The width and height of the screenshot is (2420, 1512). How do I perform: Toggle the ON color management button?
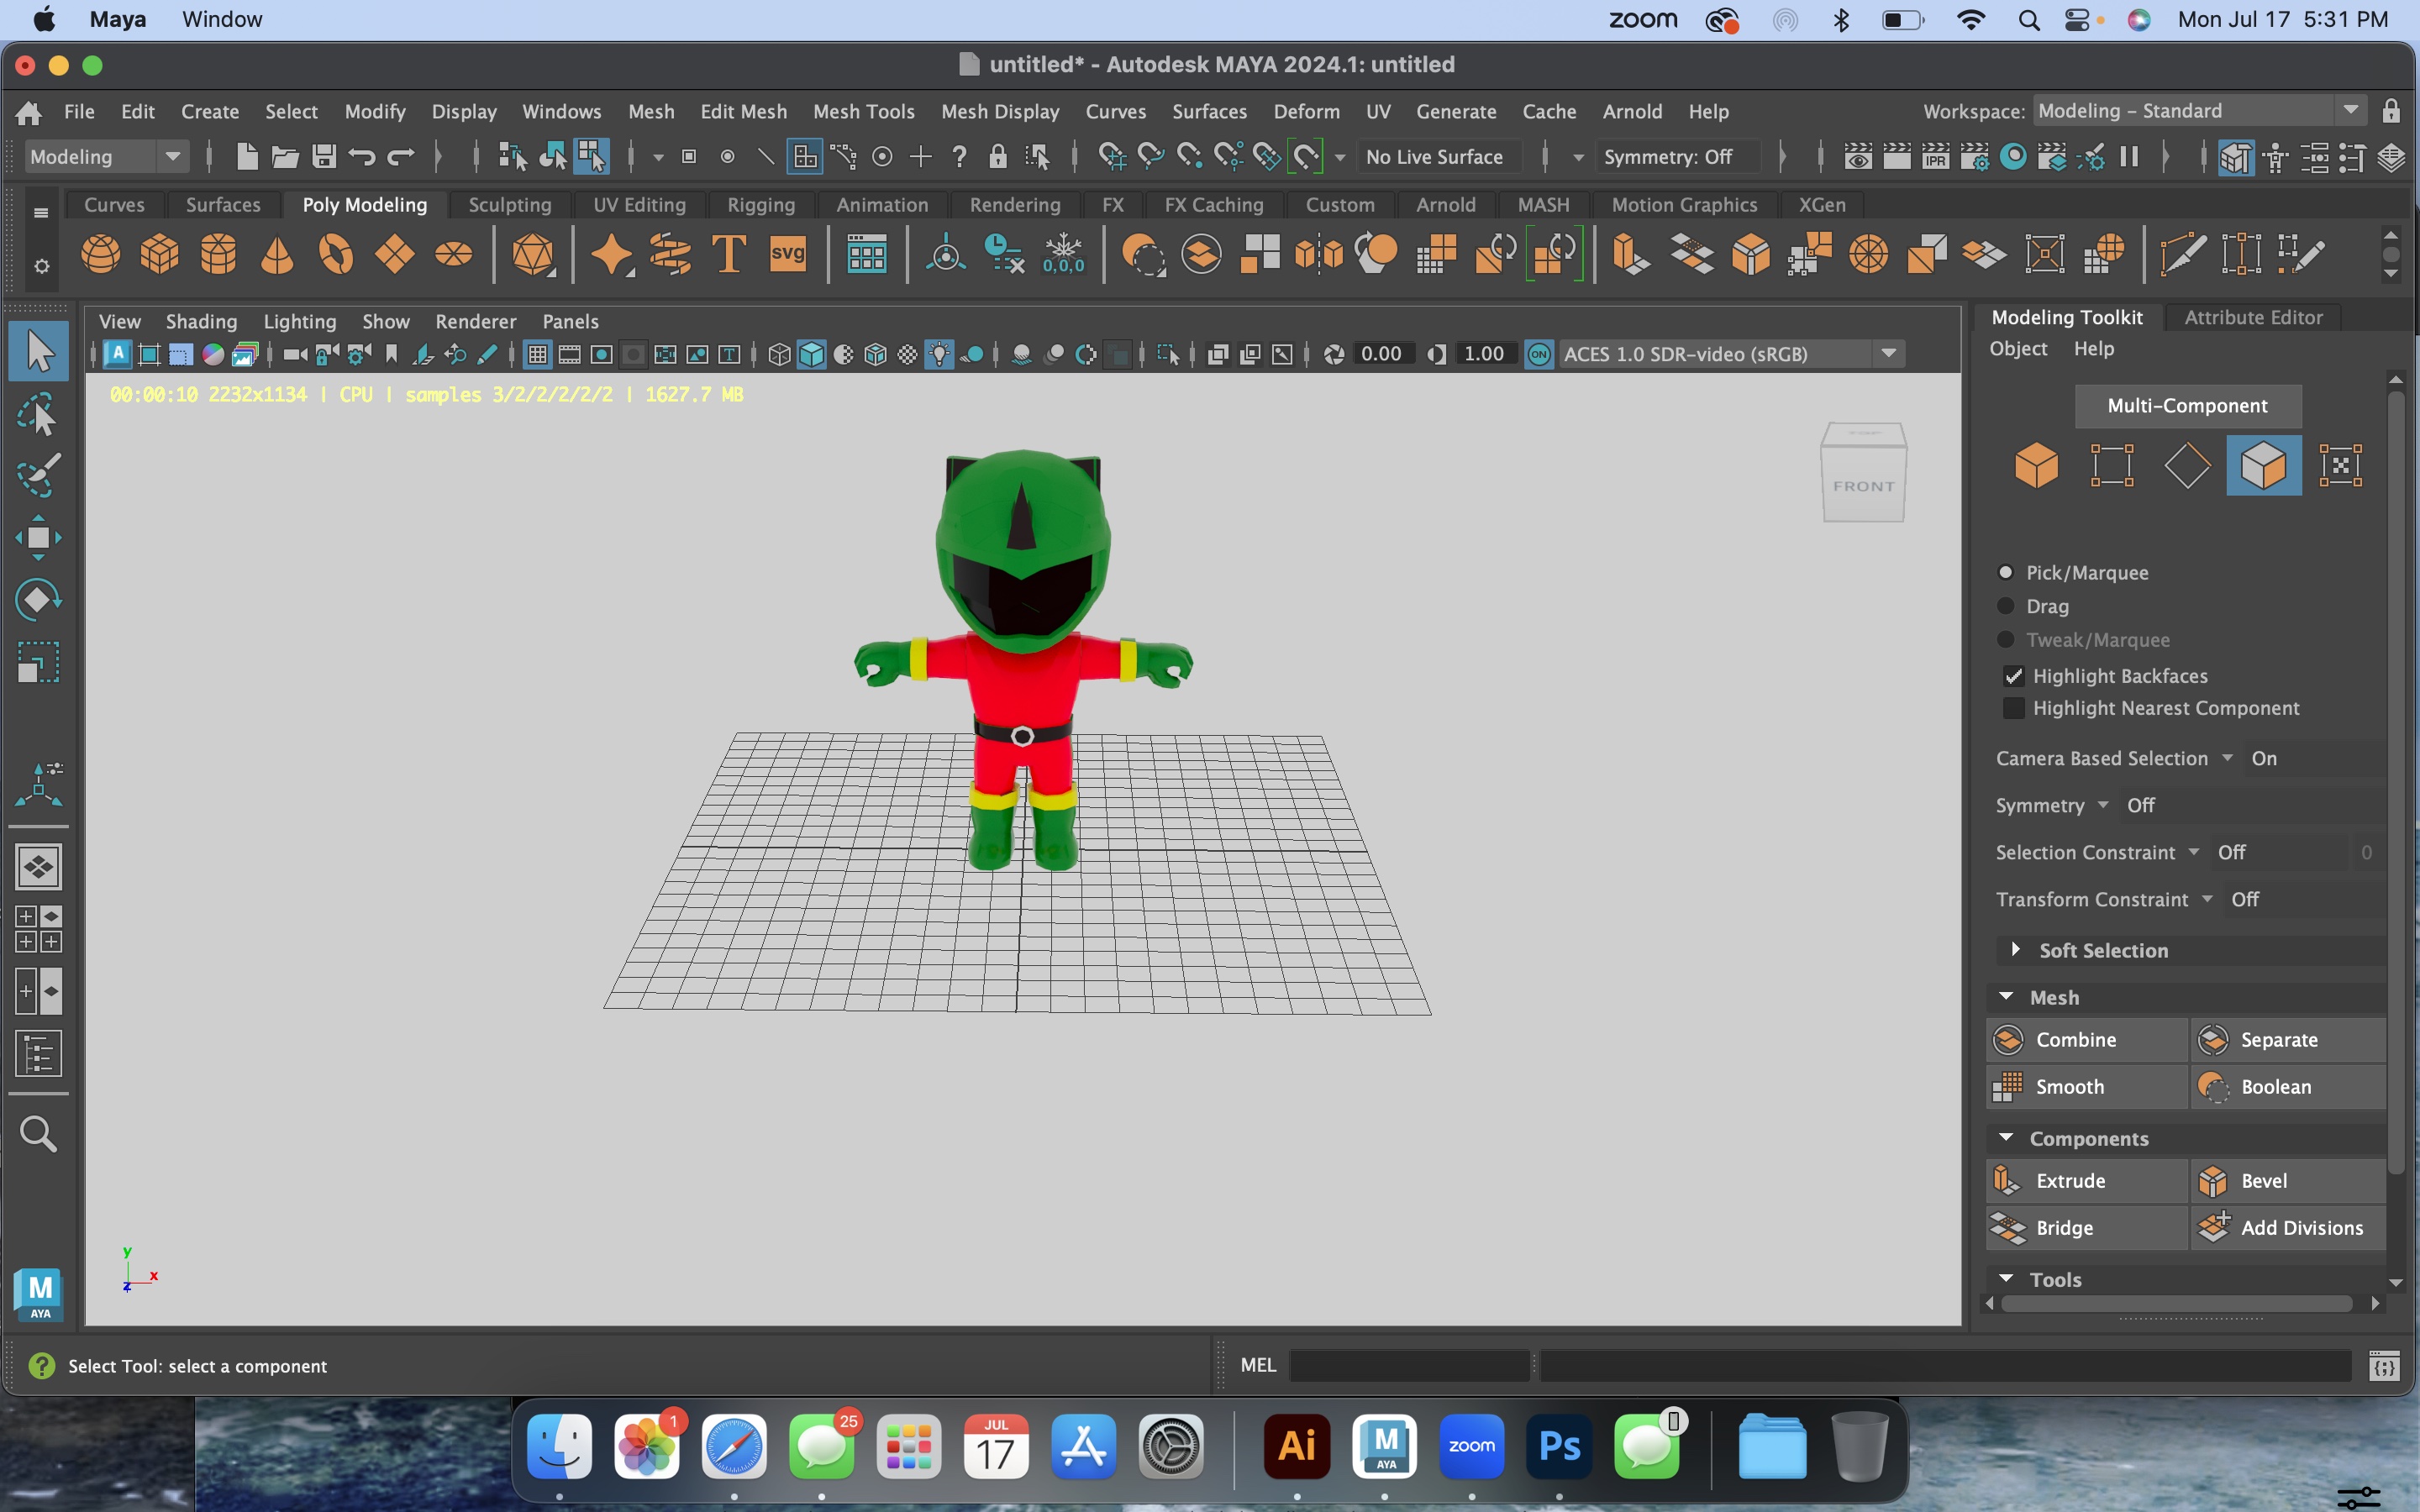click(1540, 354)
